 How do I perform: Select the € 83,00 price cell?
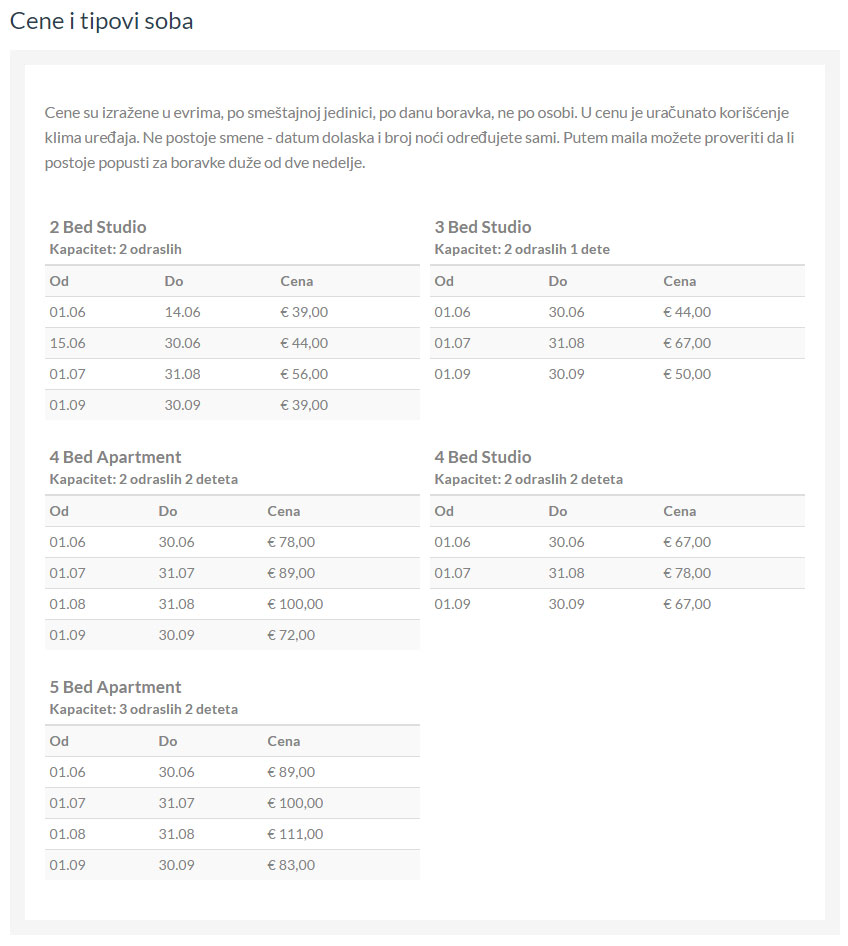[291, 865]
